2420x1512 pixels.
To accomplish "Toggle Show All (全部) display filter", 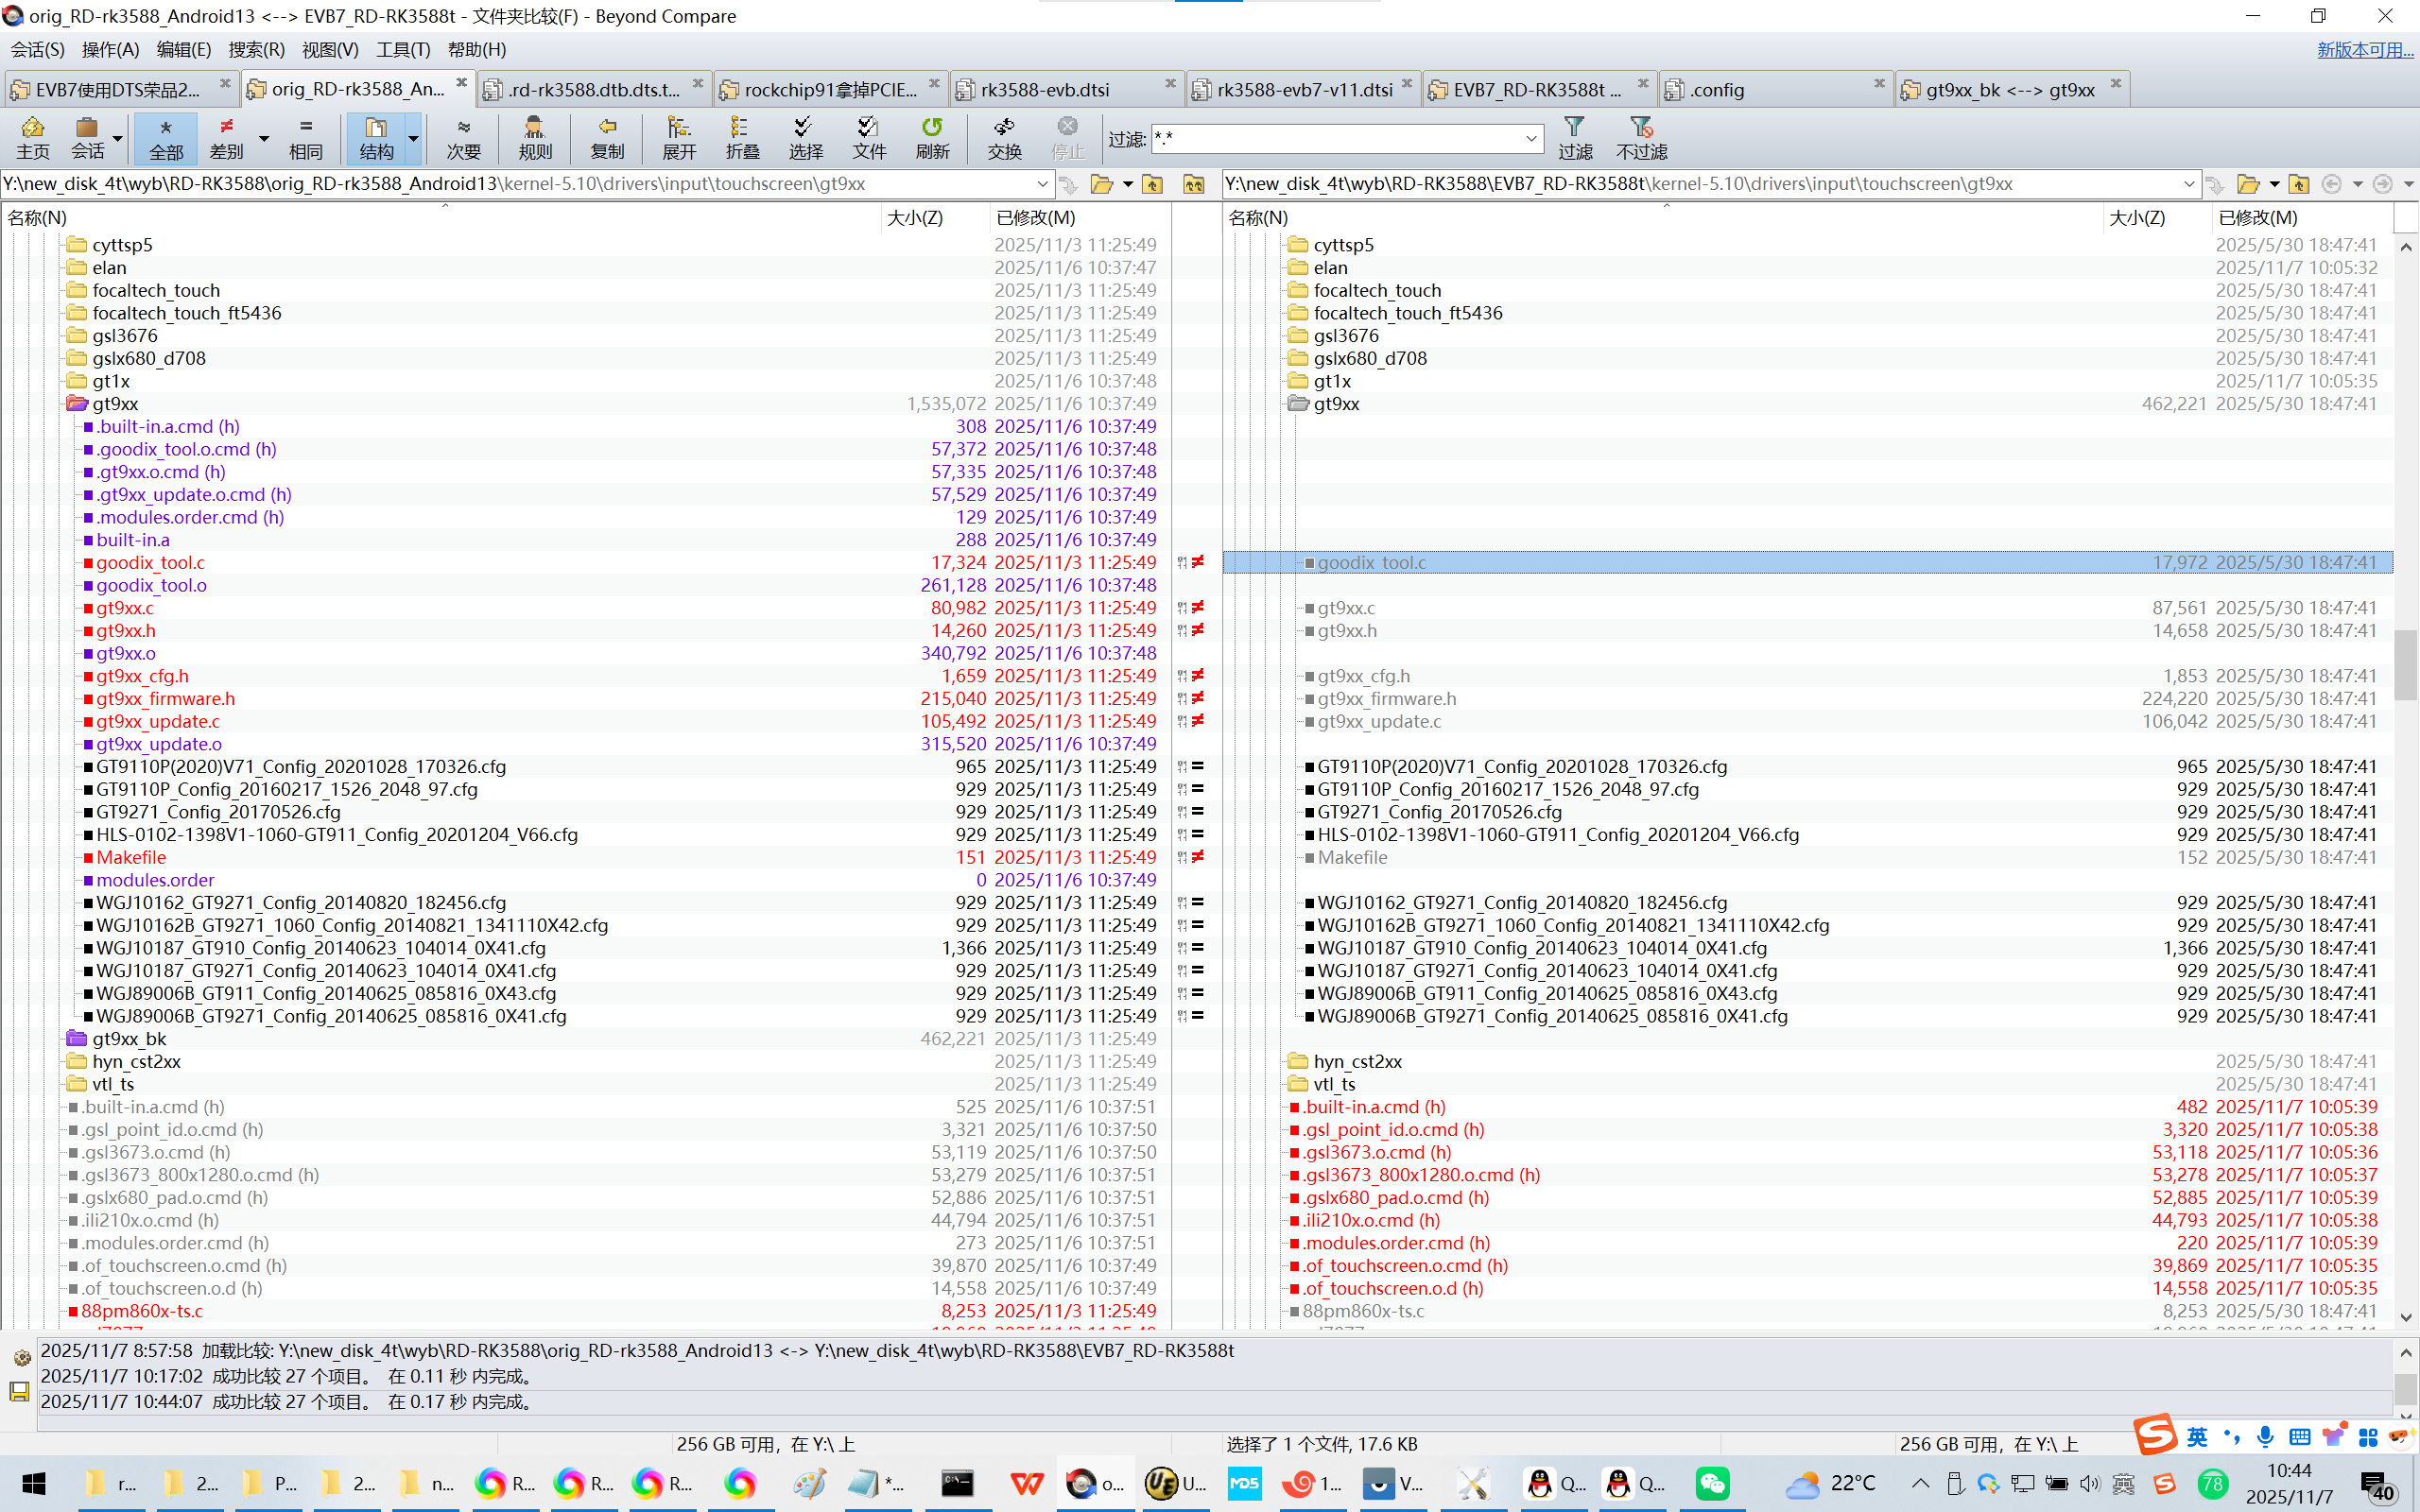I will (x=166, y=137).
